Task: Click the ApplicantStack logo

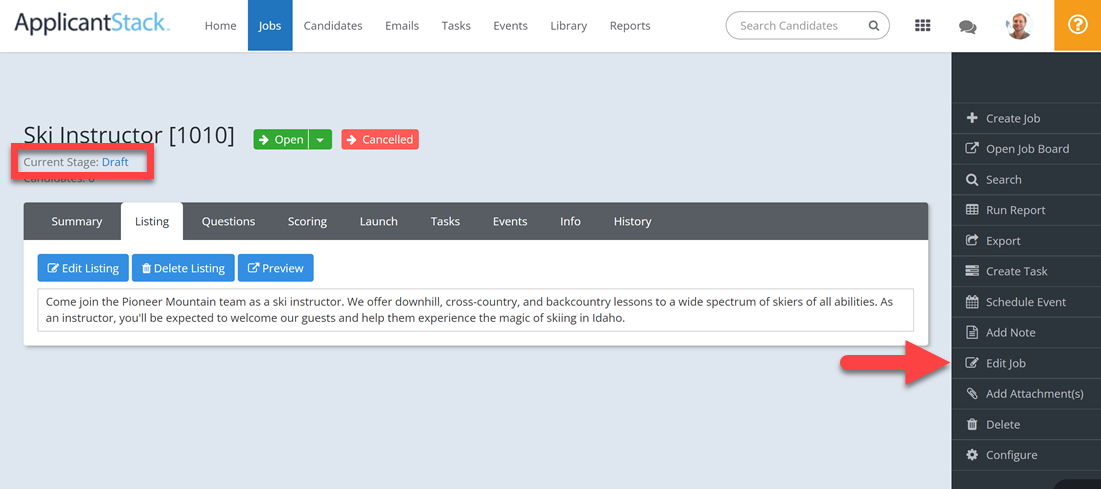Action: coord(92,24)
